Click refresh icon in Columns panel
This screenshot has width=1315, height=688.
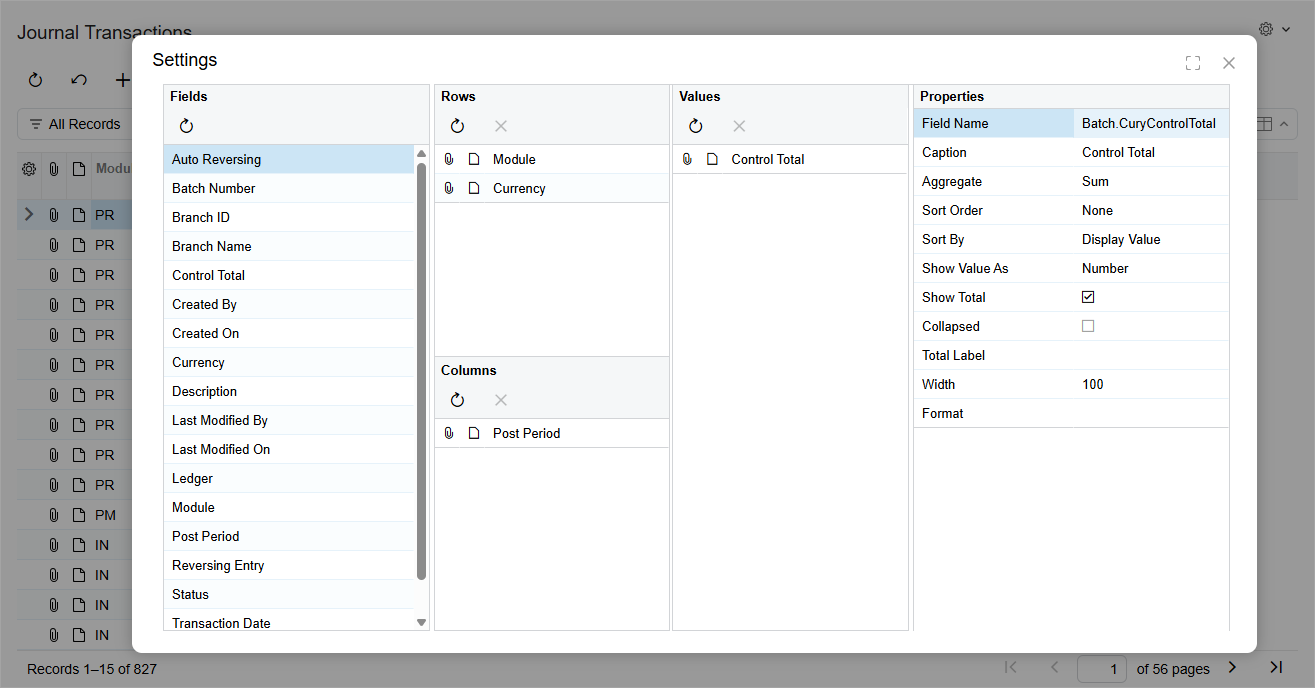[x=457, y=400]
